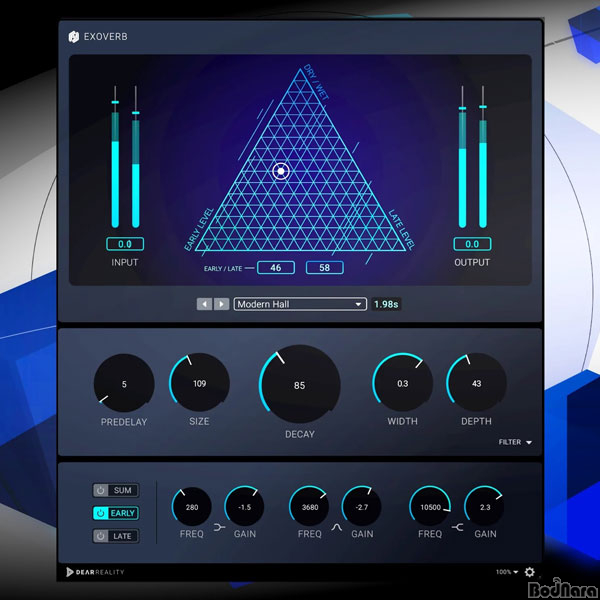Click the right input meter slider handle
600x600 pixels.
point(135,113)
